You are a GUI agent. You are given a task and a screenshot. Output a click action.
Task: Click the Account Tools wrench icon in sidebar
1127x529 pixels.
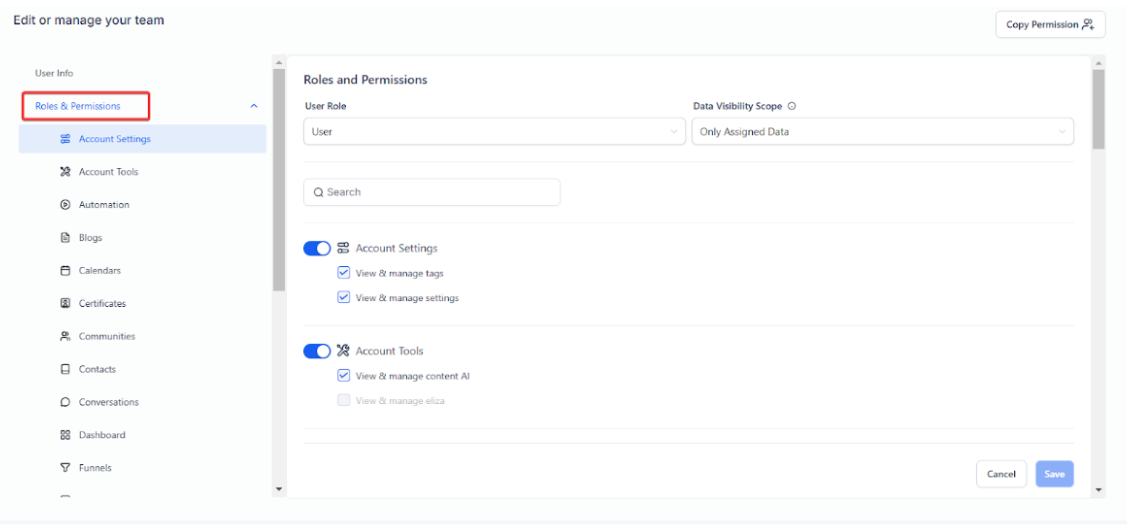(65, 172)
